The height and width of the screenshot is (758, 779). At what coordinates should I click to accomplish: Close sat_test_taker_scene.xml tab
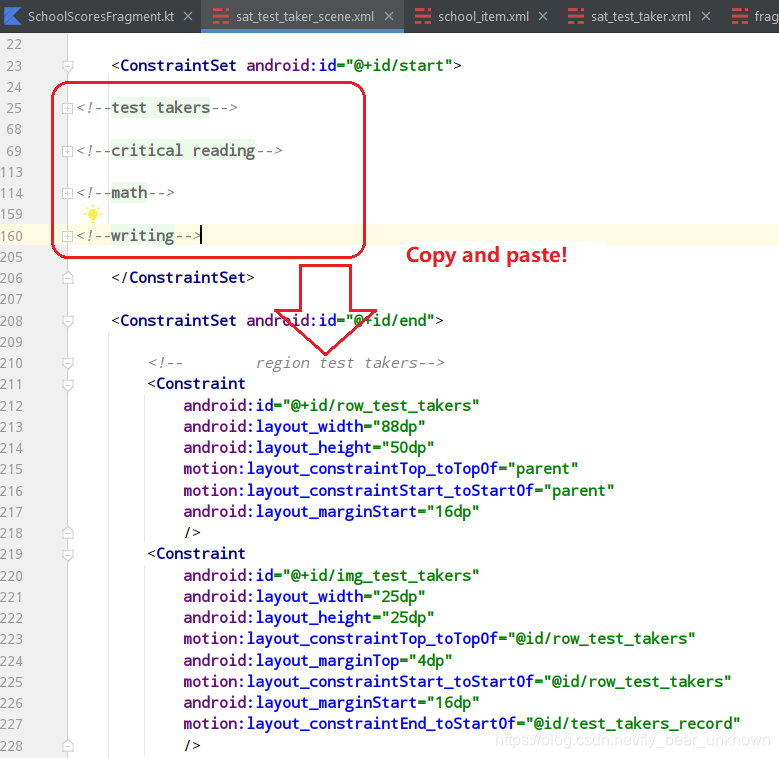pyautogui.click(x=389, y=16)
